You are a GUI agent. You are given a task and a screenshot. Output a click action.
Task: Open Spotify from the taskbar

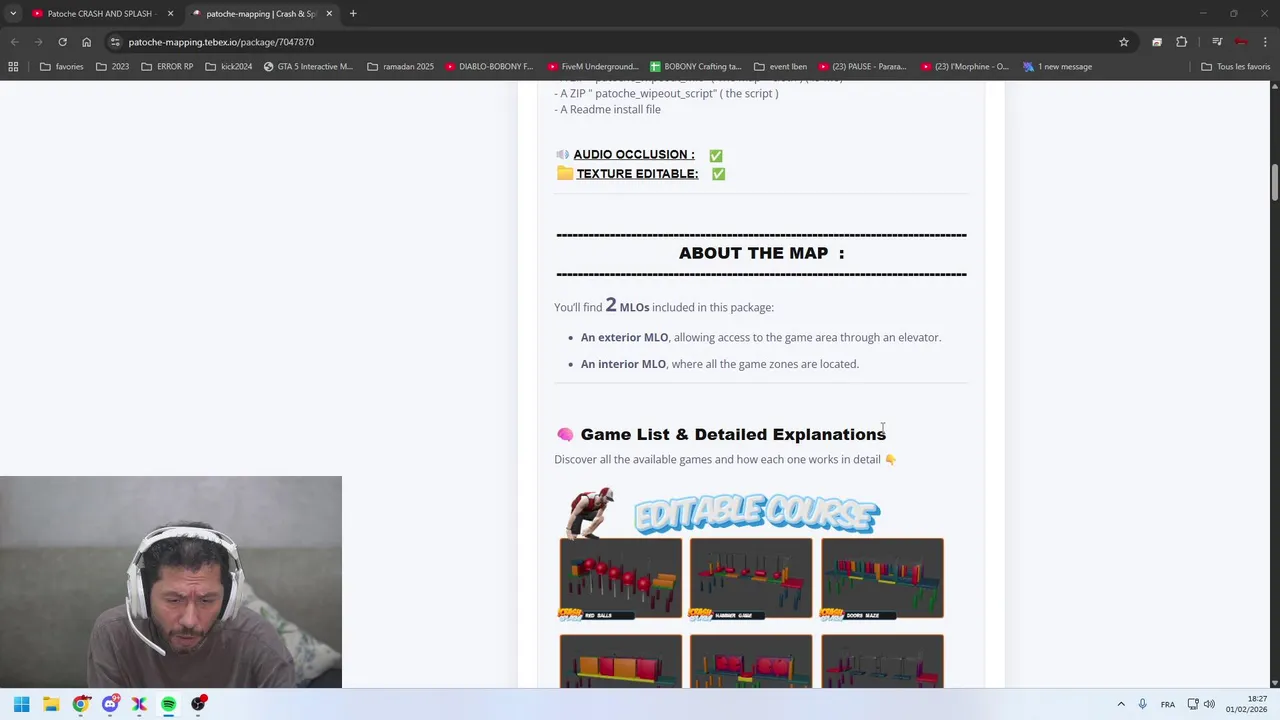(169, 704)
